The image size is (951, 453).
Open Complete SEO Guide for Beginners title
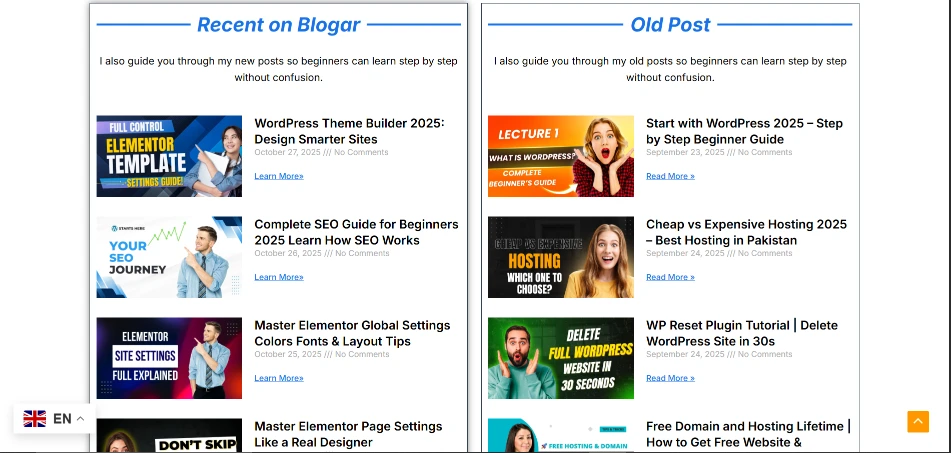pyautogui.click(x=356, y=232)
